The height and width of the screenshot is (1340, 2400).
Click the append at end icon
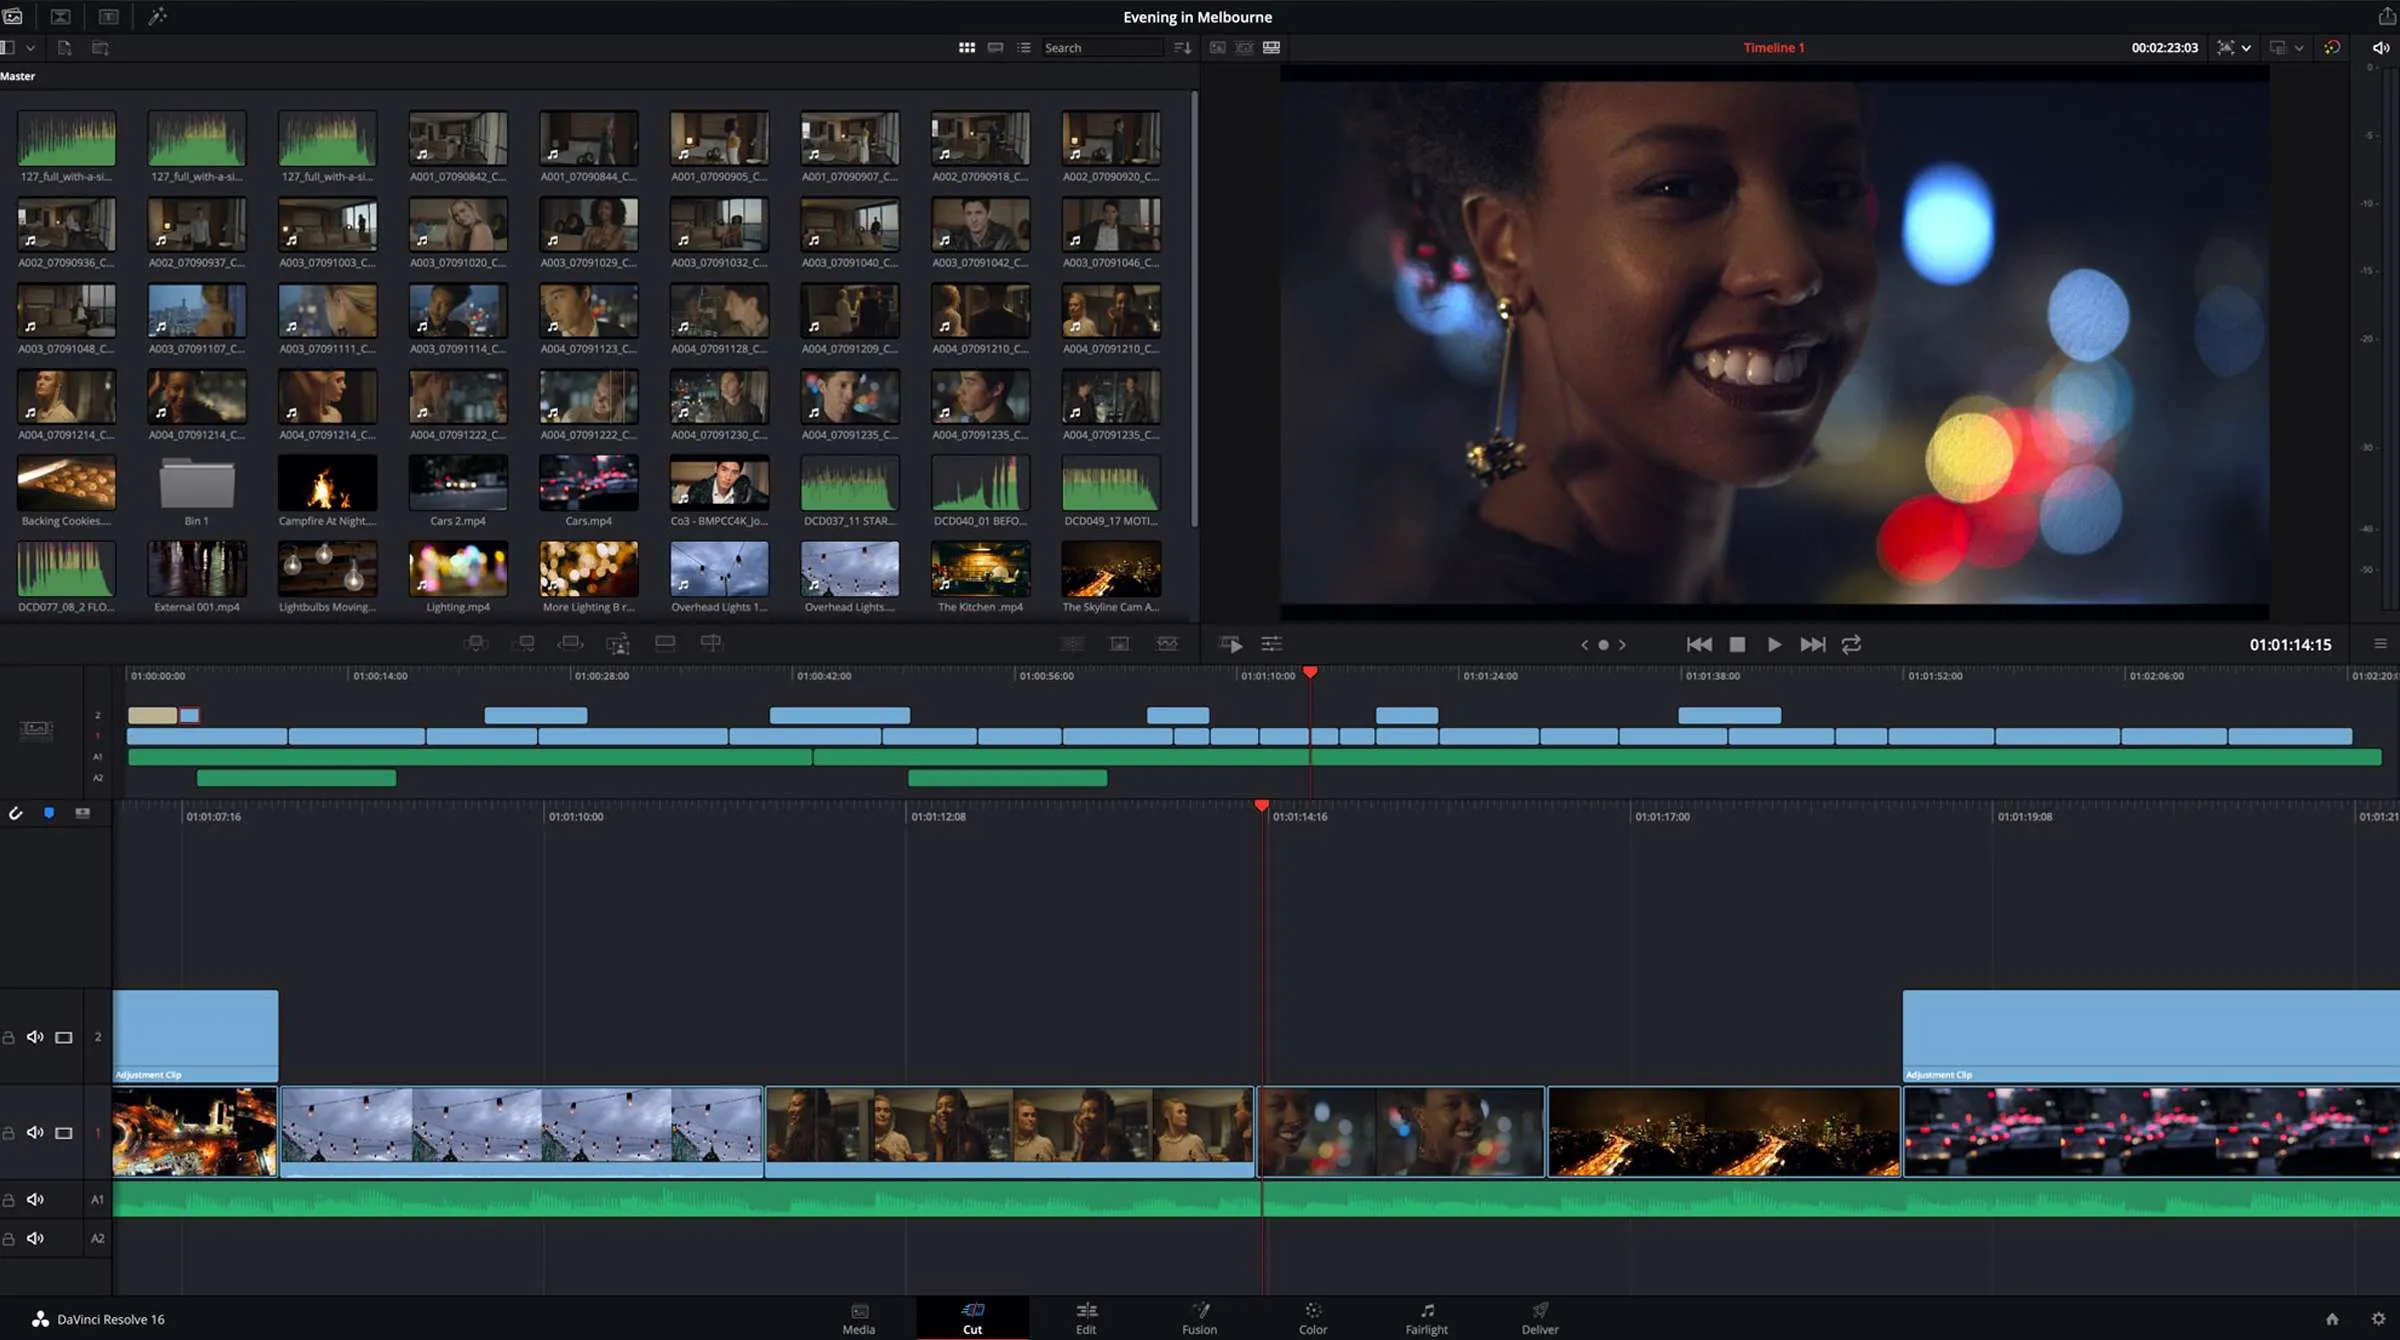524,644
